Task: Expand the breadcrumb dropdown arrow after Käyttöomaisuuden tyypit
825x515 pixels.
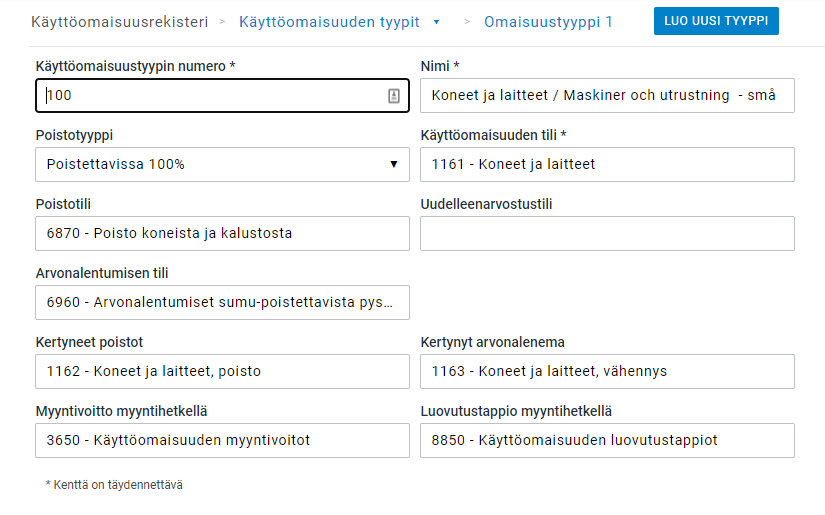Action: pos(436,21)
